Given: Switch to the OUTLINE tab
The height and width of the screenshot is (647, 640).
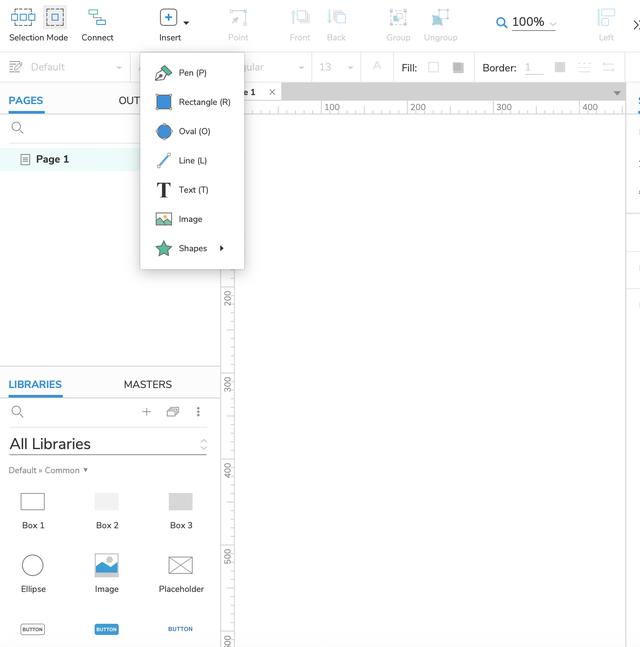Looking at the screenshot, I should 129,101.
